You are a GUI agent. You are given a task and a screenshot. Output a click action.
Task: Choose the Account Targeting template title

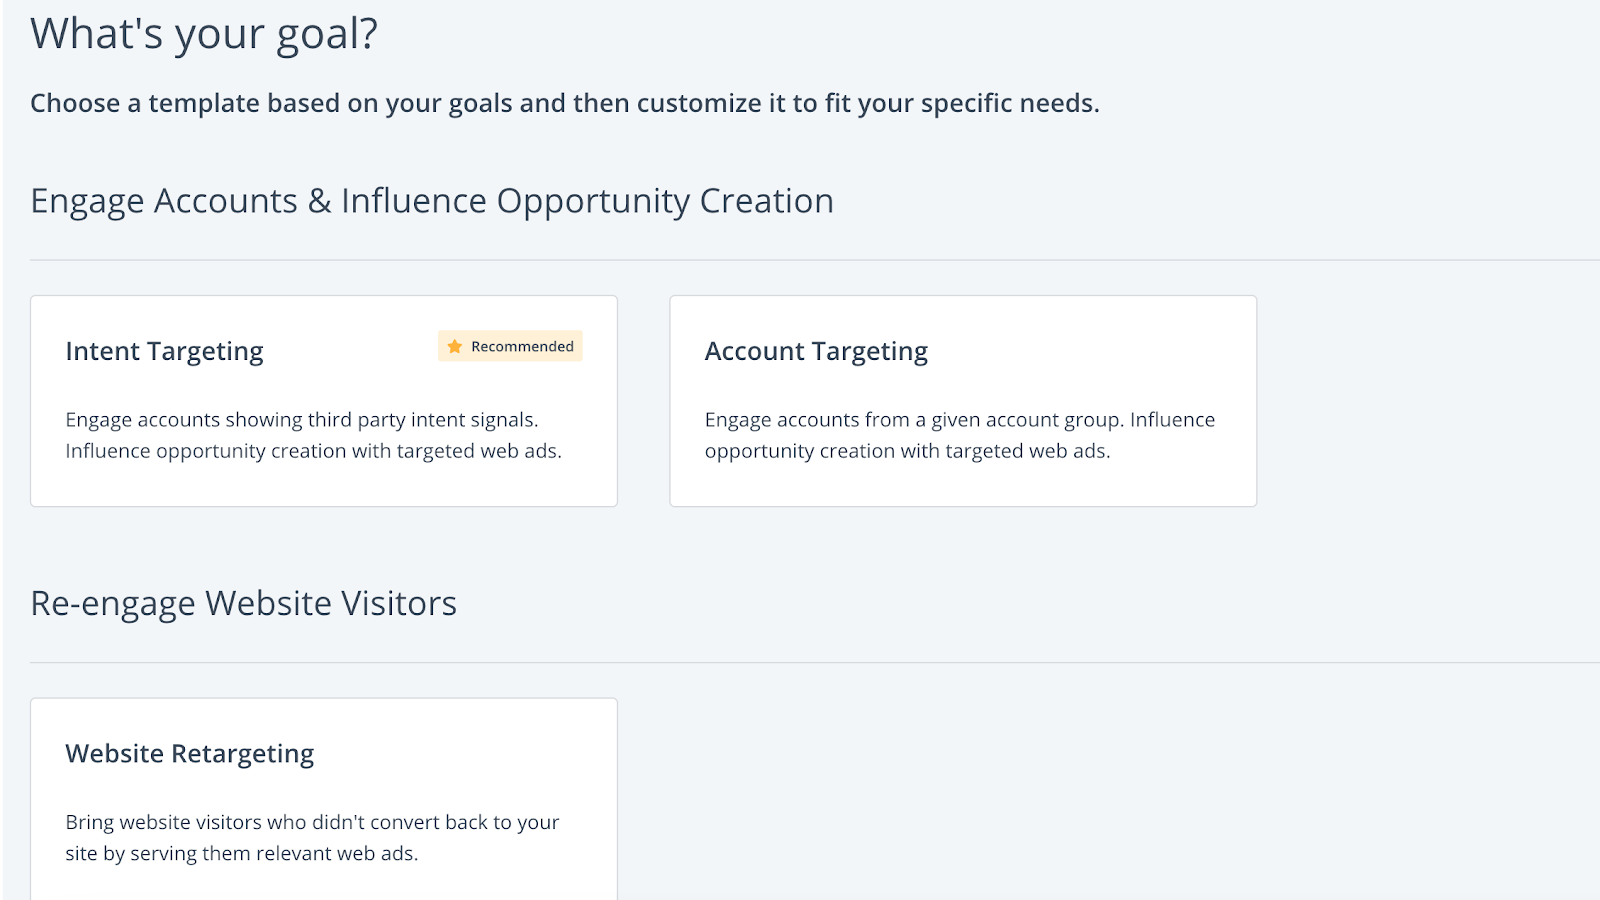click(816, 352)
